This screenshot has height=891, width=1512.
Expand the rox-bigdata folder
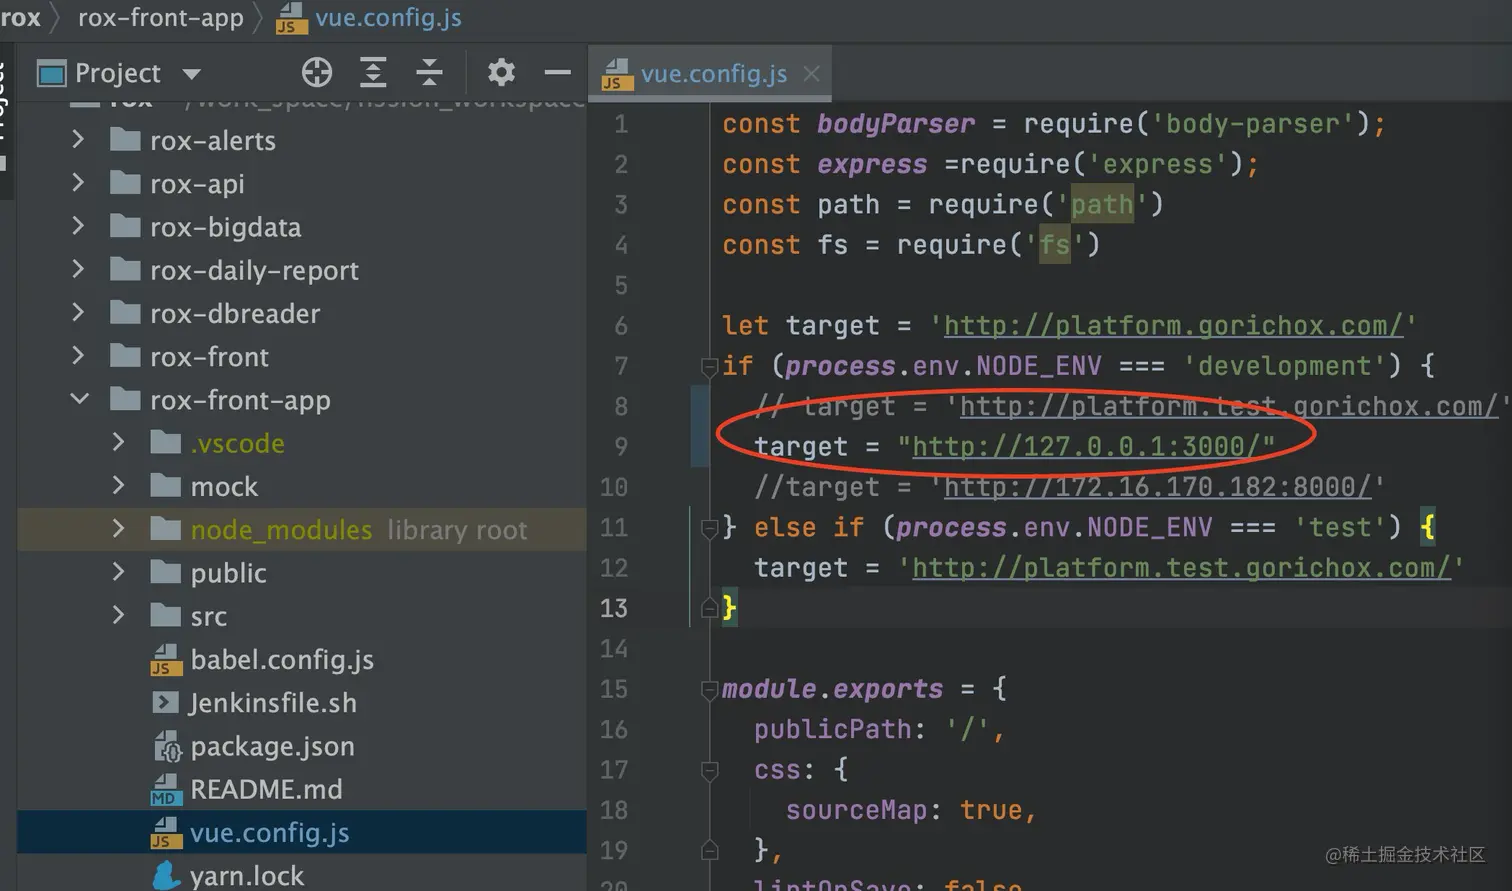(78, 227)
